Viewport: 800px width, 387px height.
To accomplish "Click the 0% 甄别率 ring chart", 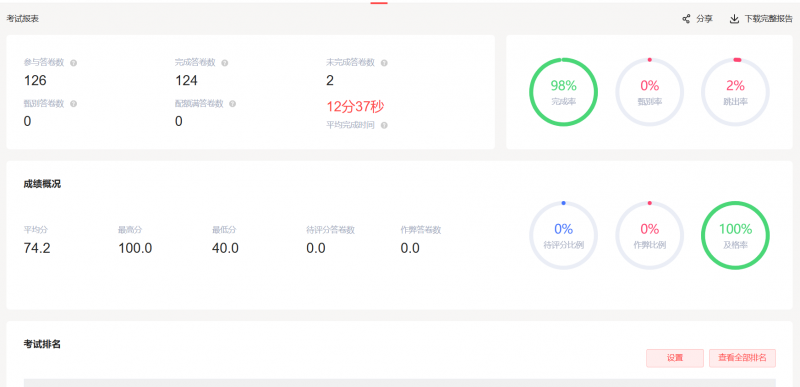I will pos(649,92).
